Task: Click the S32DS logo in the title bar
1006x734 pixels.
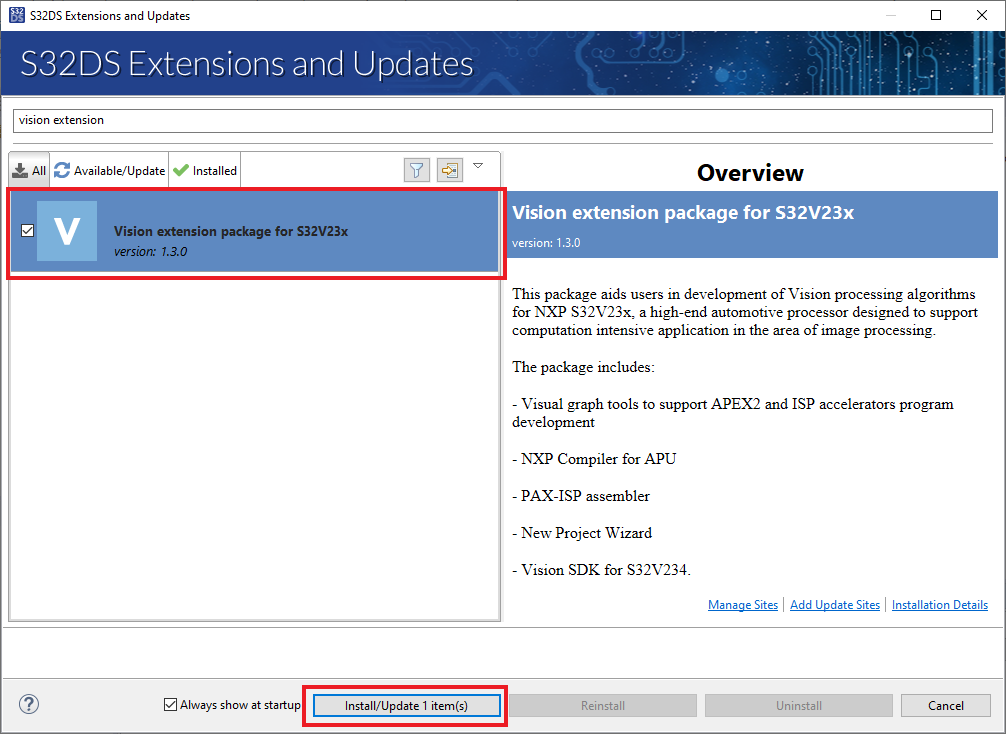Action: pyautogui.click(x=17, y=15)
